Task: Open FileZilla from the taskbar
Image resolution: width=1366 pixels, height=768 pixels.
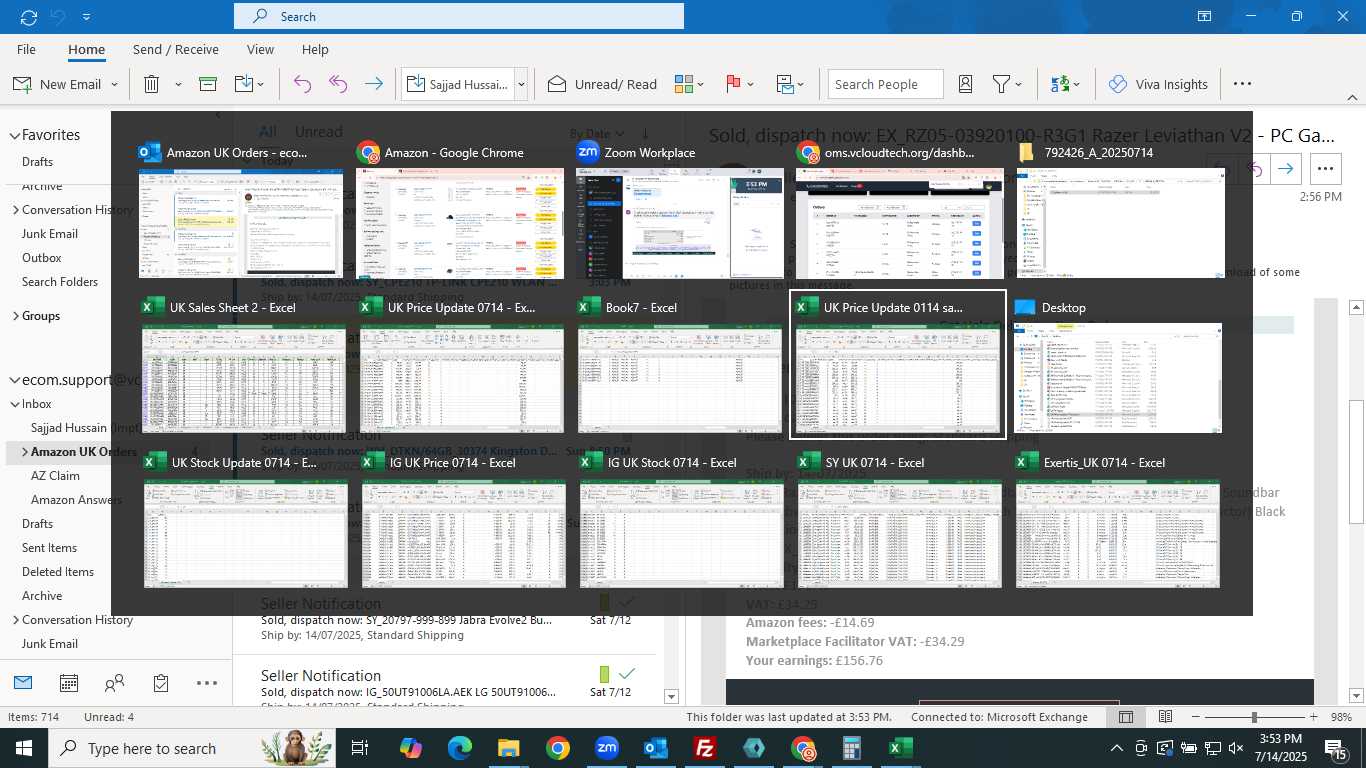Action: [x=705, y=748]
